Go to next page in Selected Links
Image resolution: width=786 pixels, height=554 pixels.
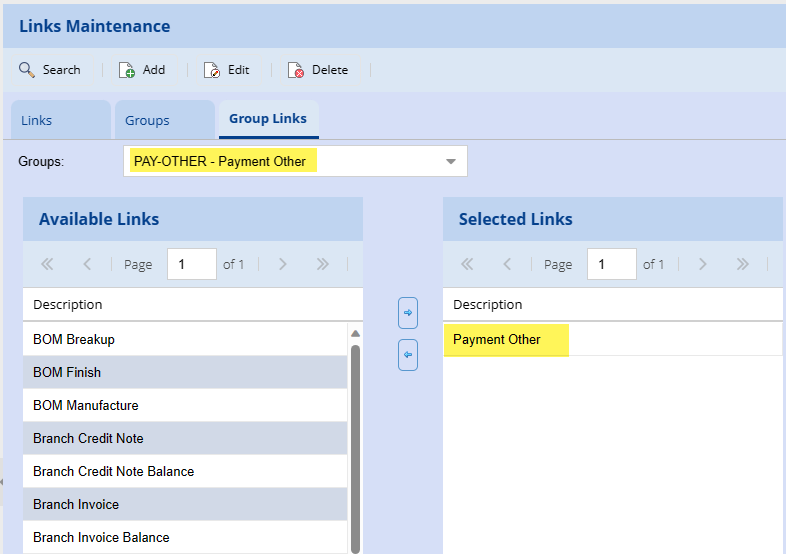pos(702,265)
